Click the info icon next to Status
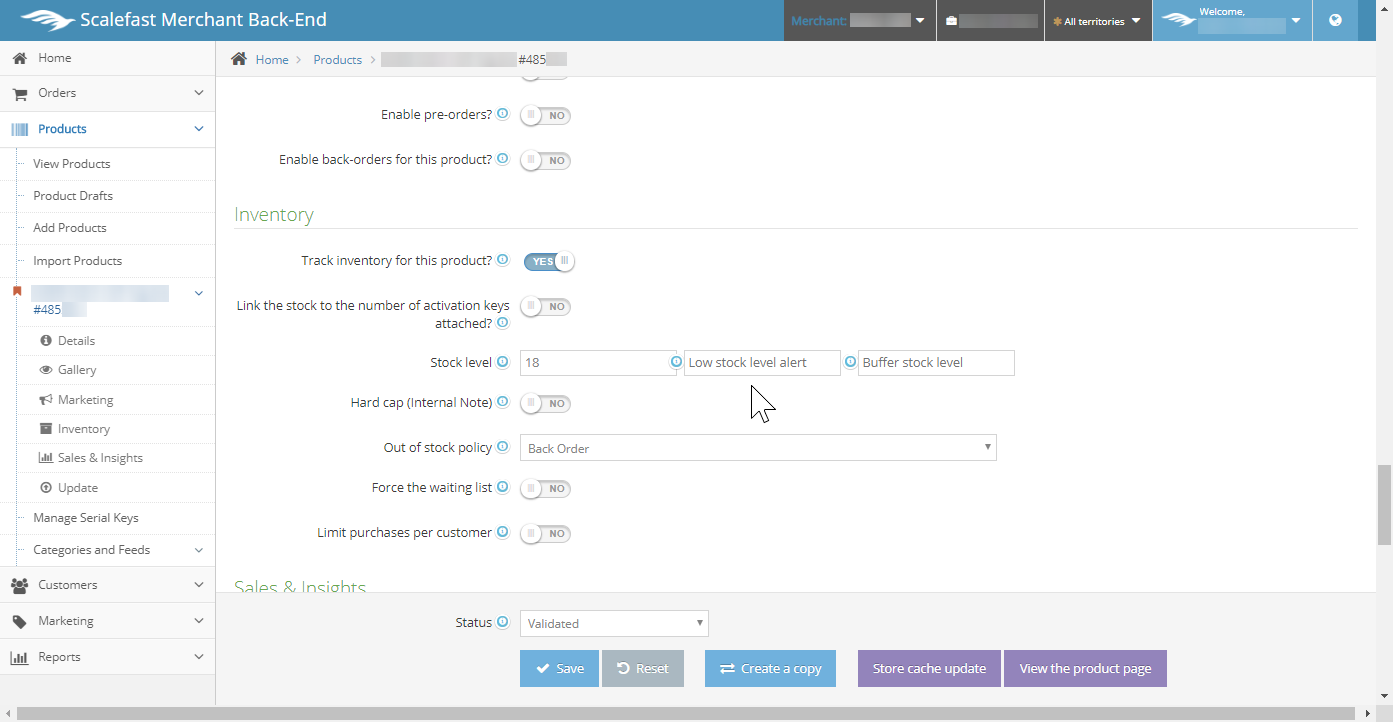 503,622
